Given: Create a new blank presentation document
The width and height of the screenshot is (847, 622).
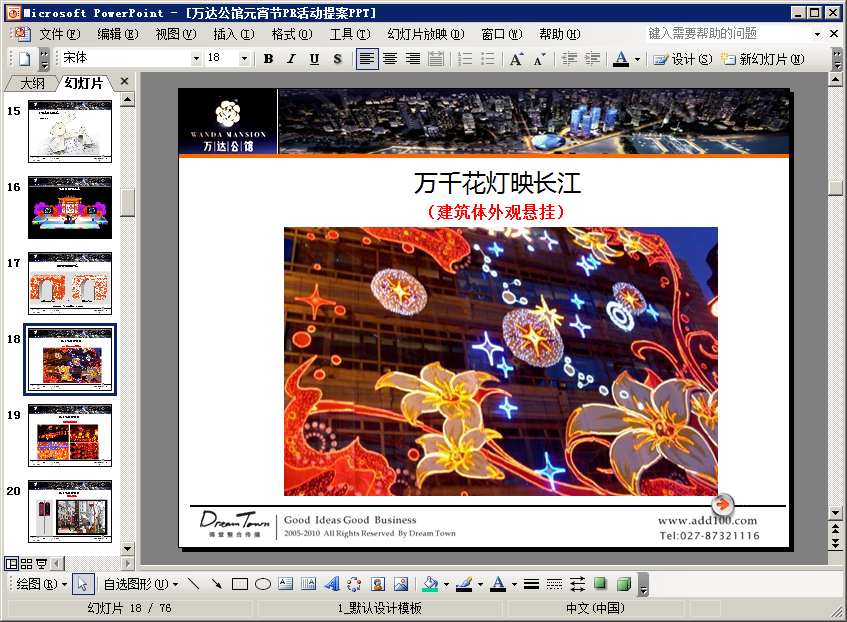Looking at the screenshot, I should [x=24, y=58].
